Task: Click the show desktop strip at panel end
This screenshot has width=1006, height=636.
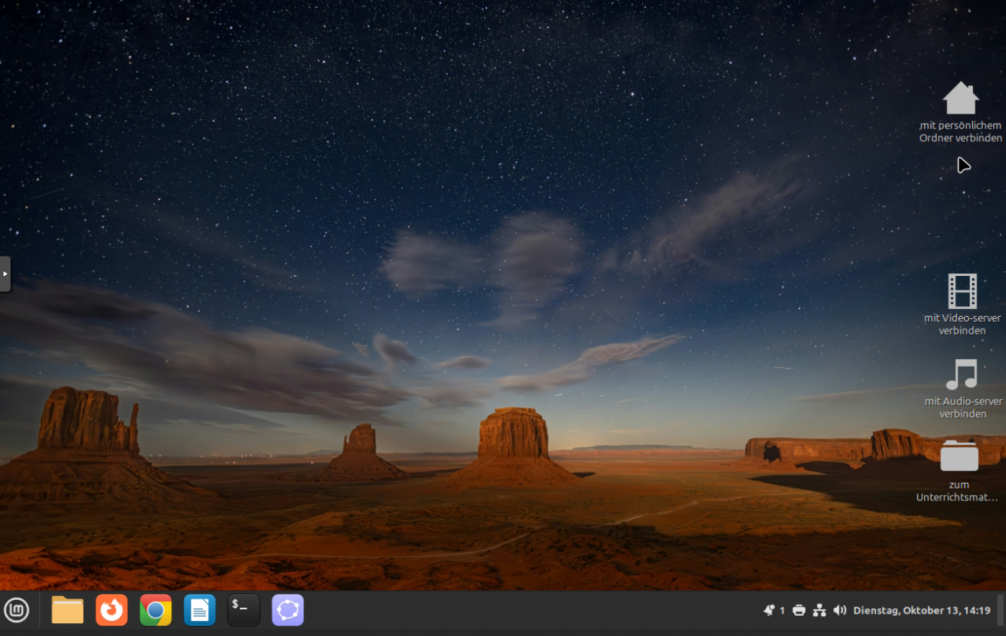Action: tap(1000, 610)
